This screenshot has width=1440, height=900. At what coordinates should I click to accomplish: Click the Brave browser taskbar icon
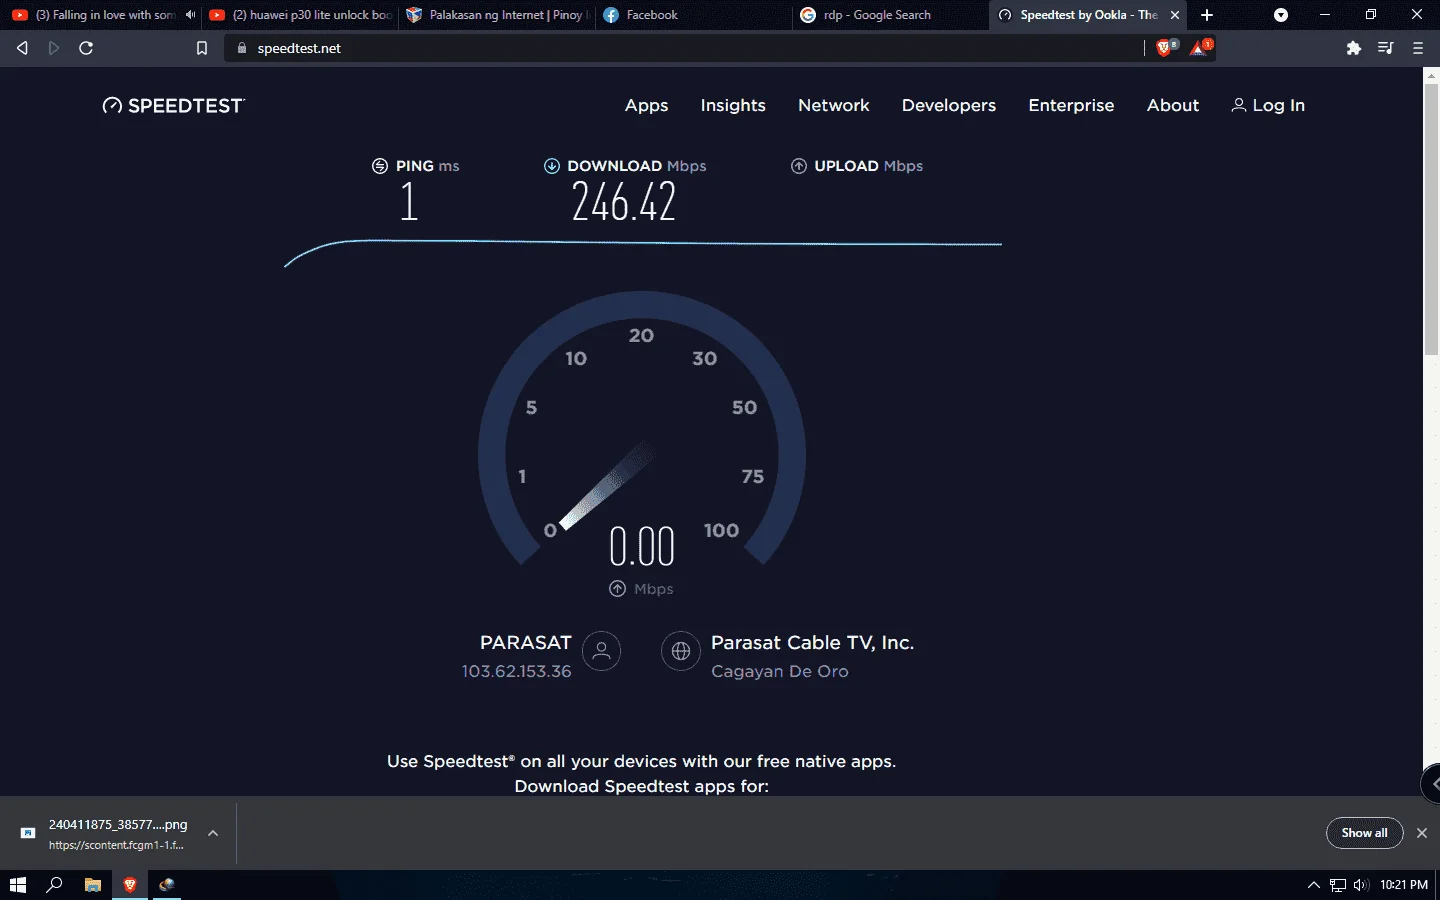(129, 885)
